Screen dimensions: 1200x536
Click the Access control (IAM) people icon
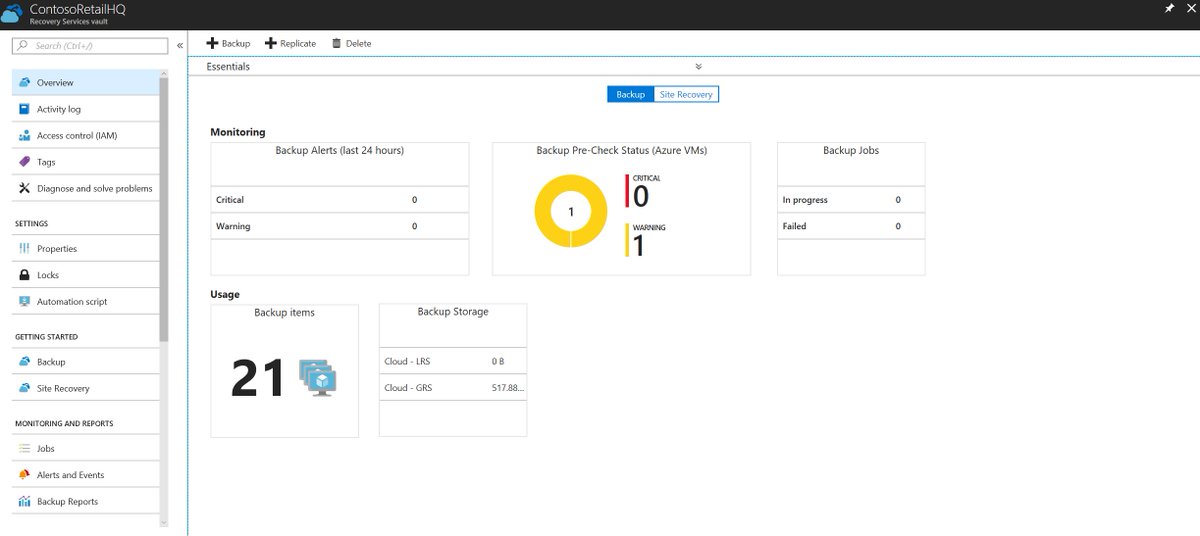[x=25, y=136]
